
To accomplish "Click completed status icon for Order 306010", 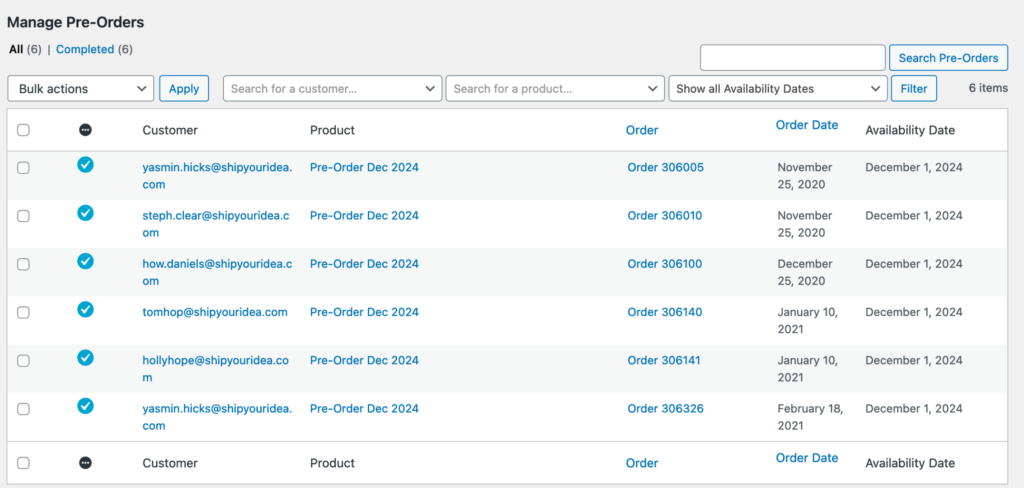I will [85, 213].
